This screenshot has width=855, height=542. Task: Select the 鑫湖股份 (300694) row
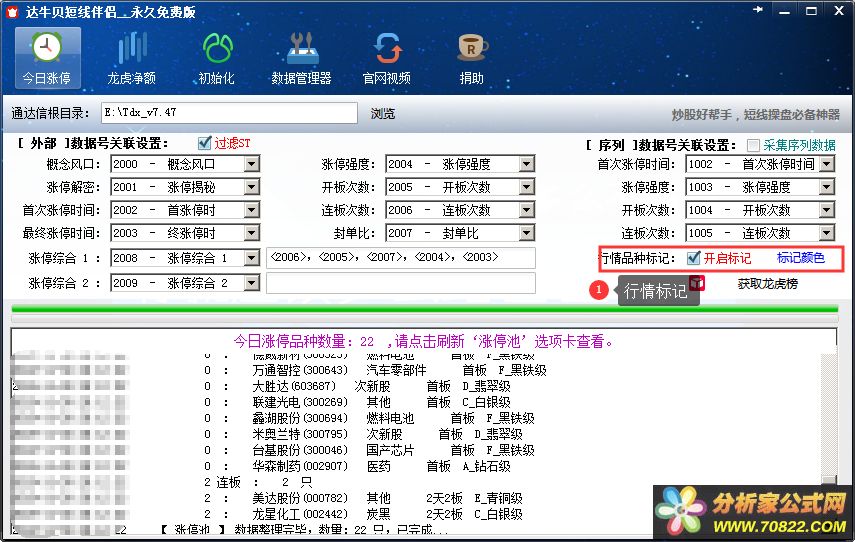(x=369, y=418)
